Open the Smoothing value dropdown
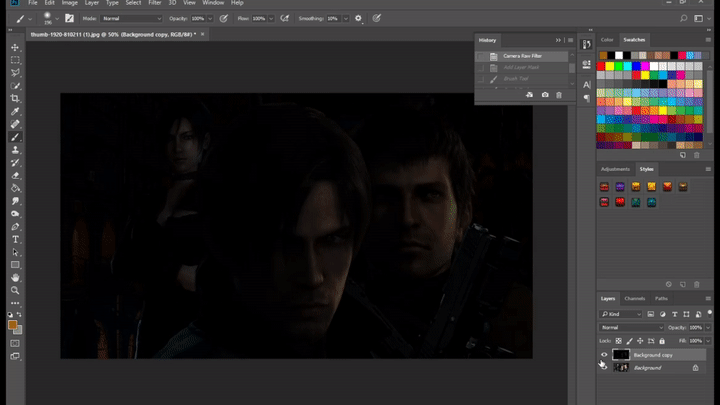The image size is (720, 405). point(346,18)
